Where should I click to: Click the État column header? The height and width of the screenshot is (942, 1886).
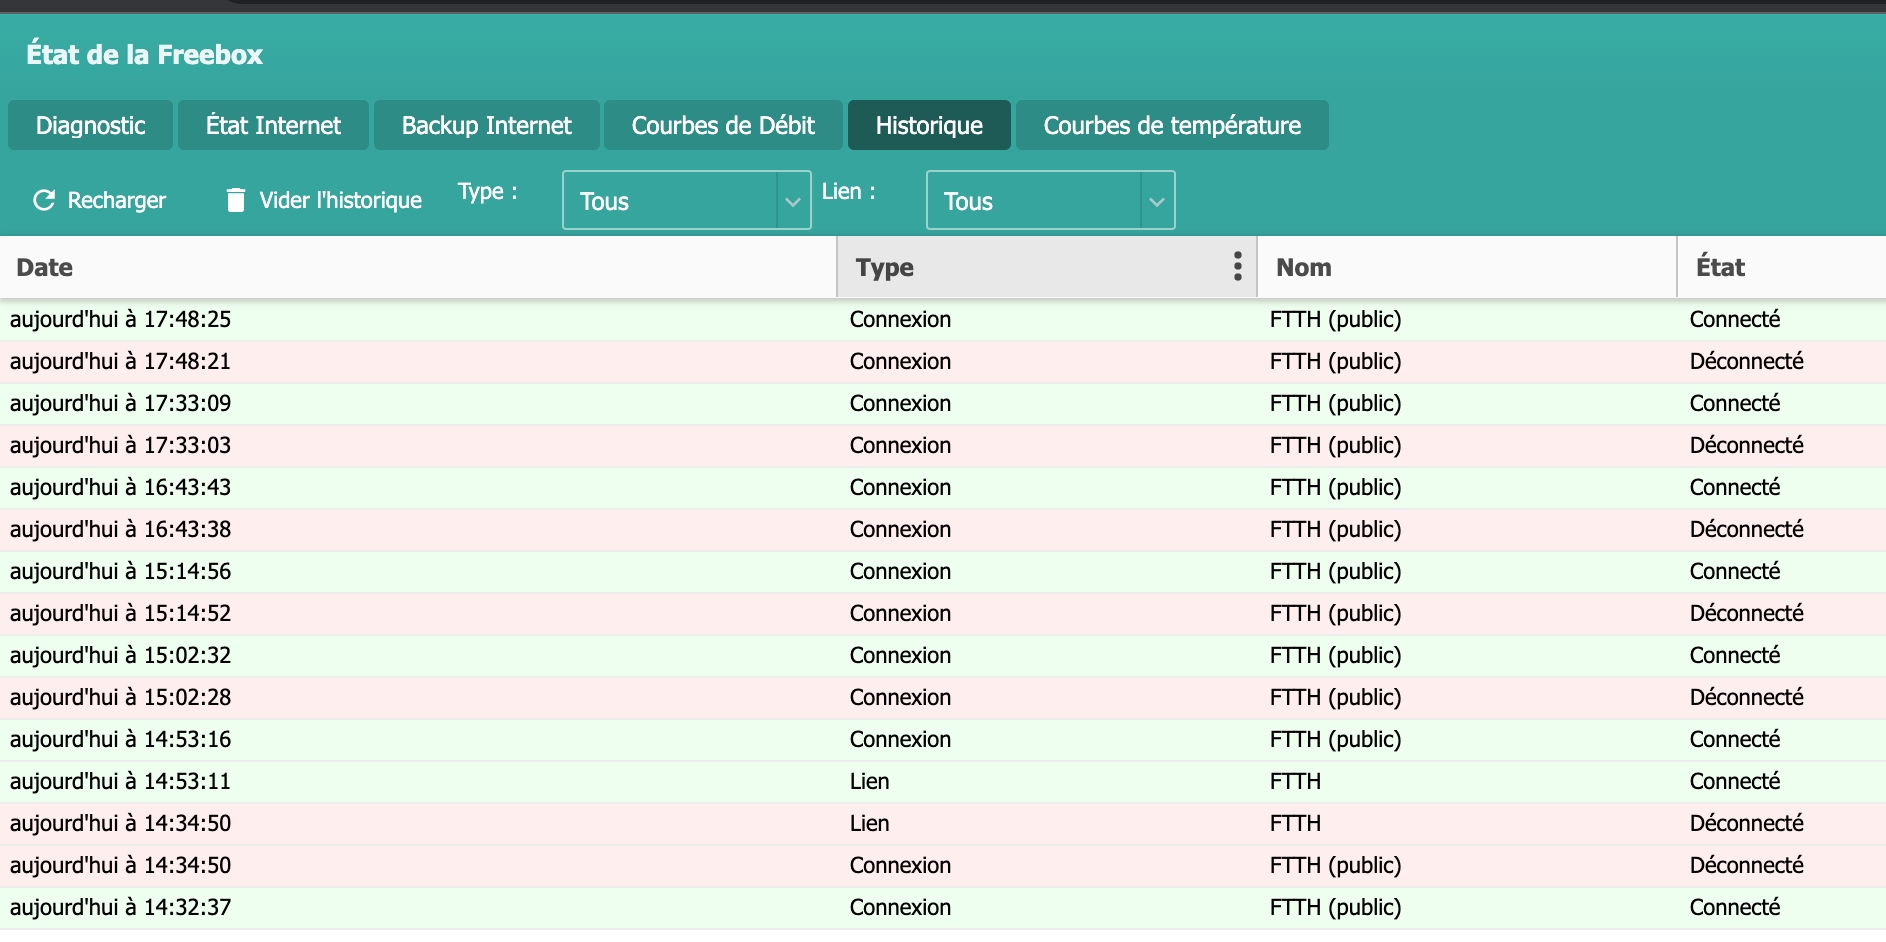coord(1720,268)
